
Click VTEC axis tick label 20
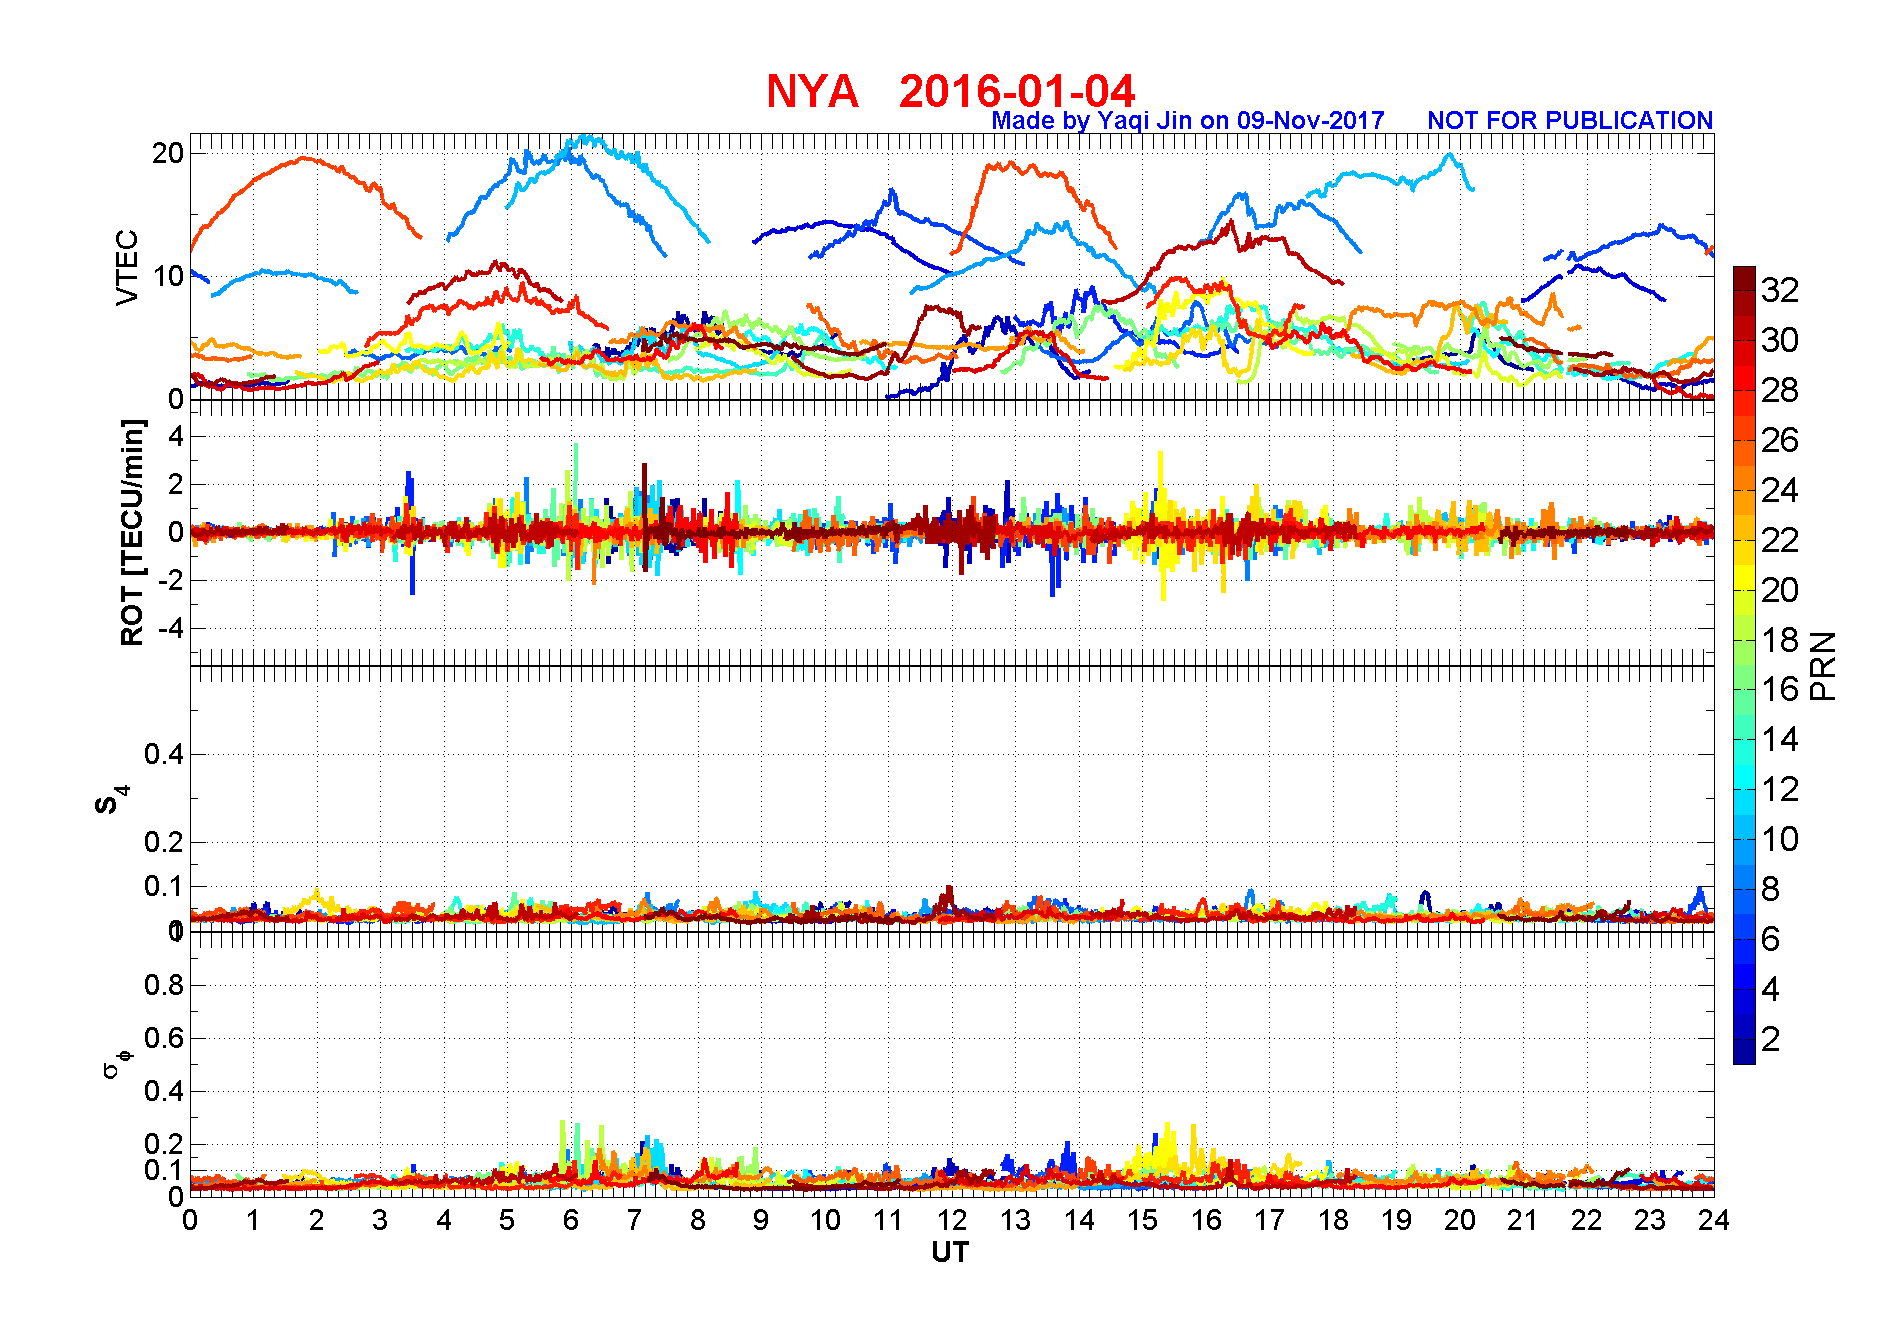(x=168, y=153)
